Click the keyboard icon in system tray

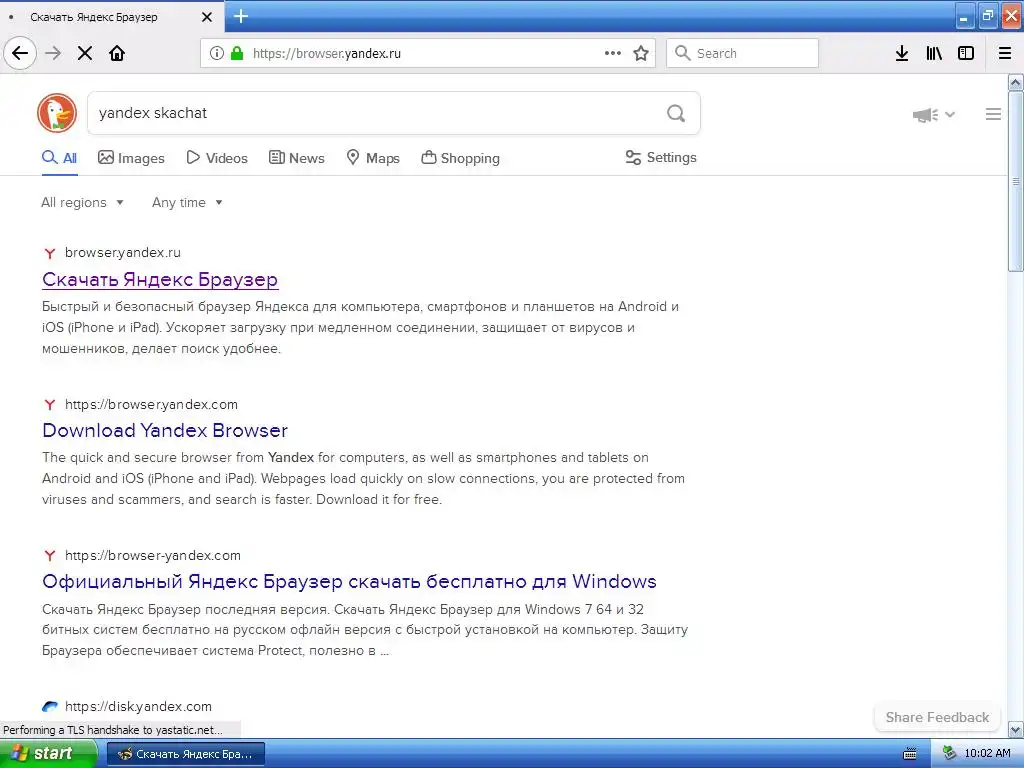pyautogui.click(x=909, y=754)
